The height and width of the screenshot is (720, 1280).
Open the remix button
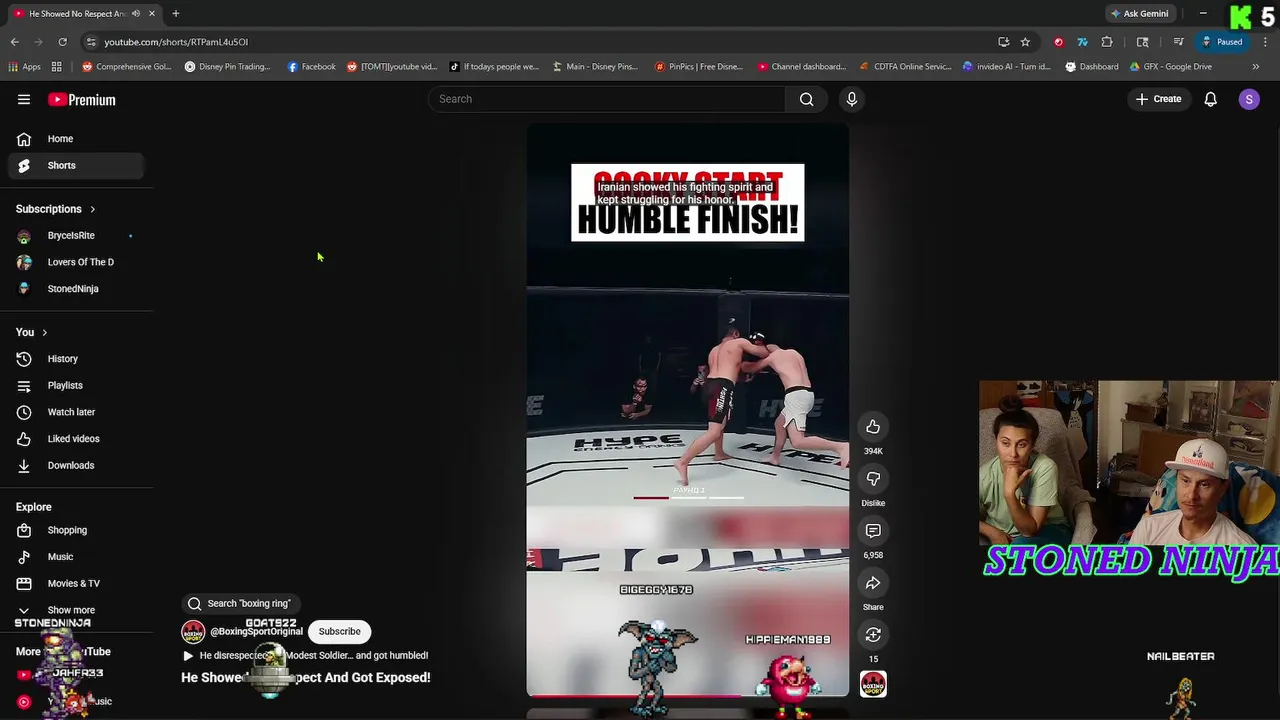[873, 635]
